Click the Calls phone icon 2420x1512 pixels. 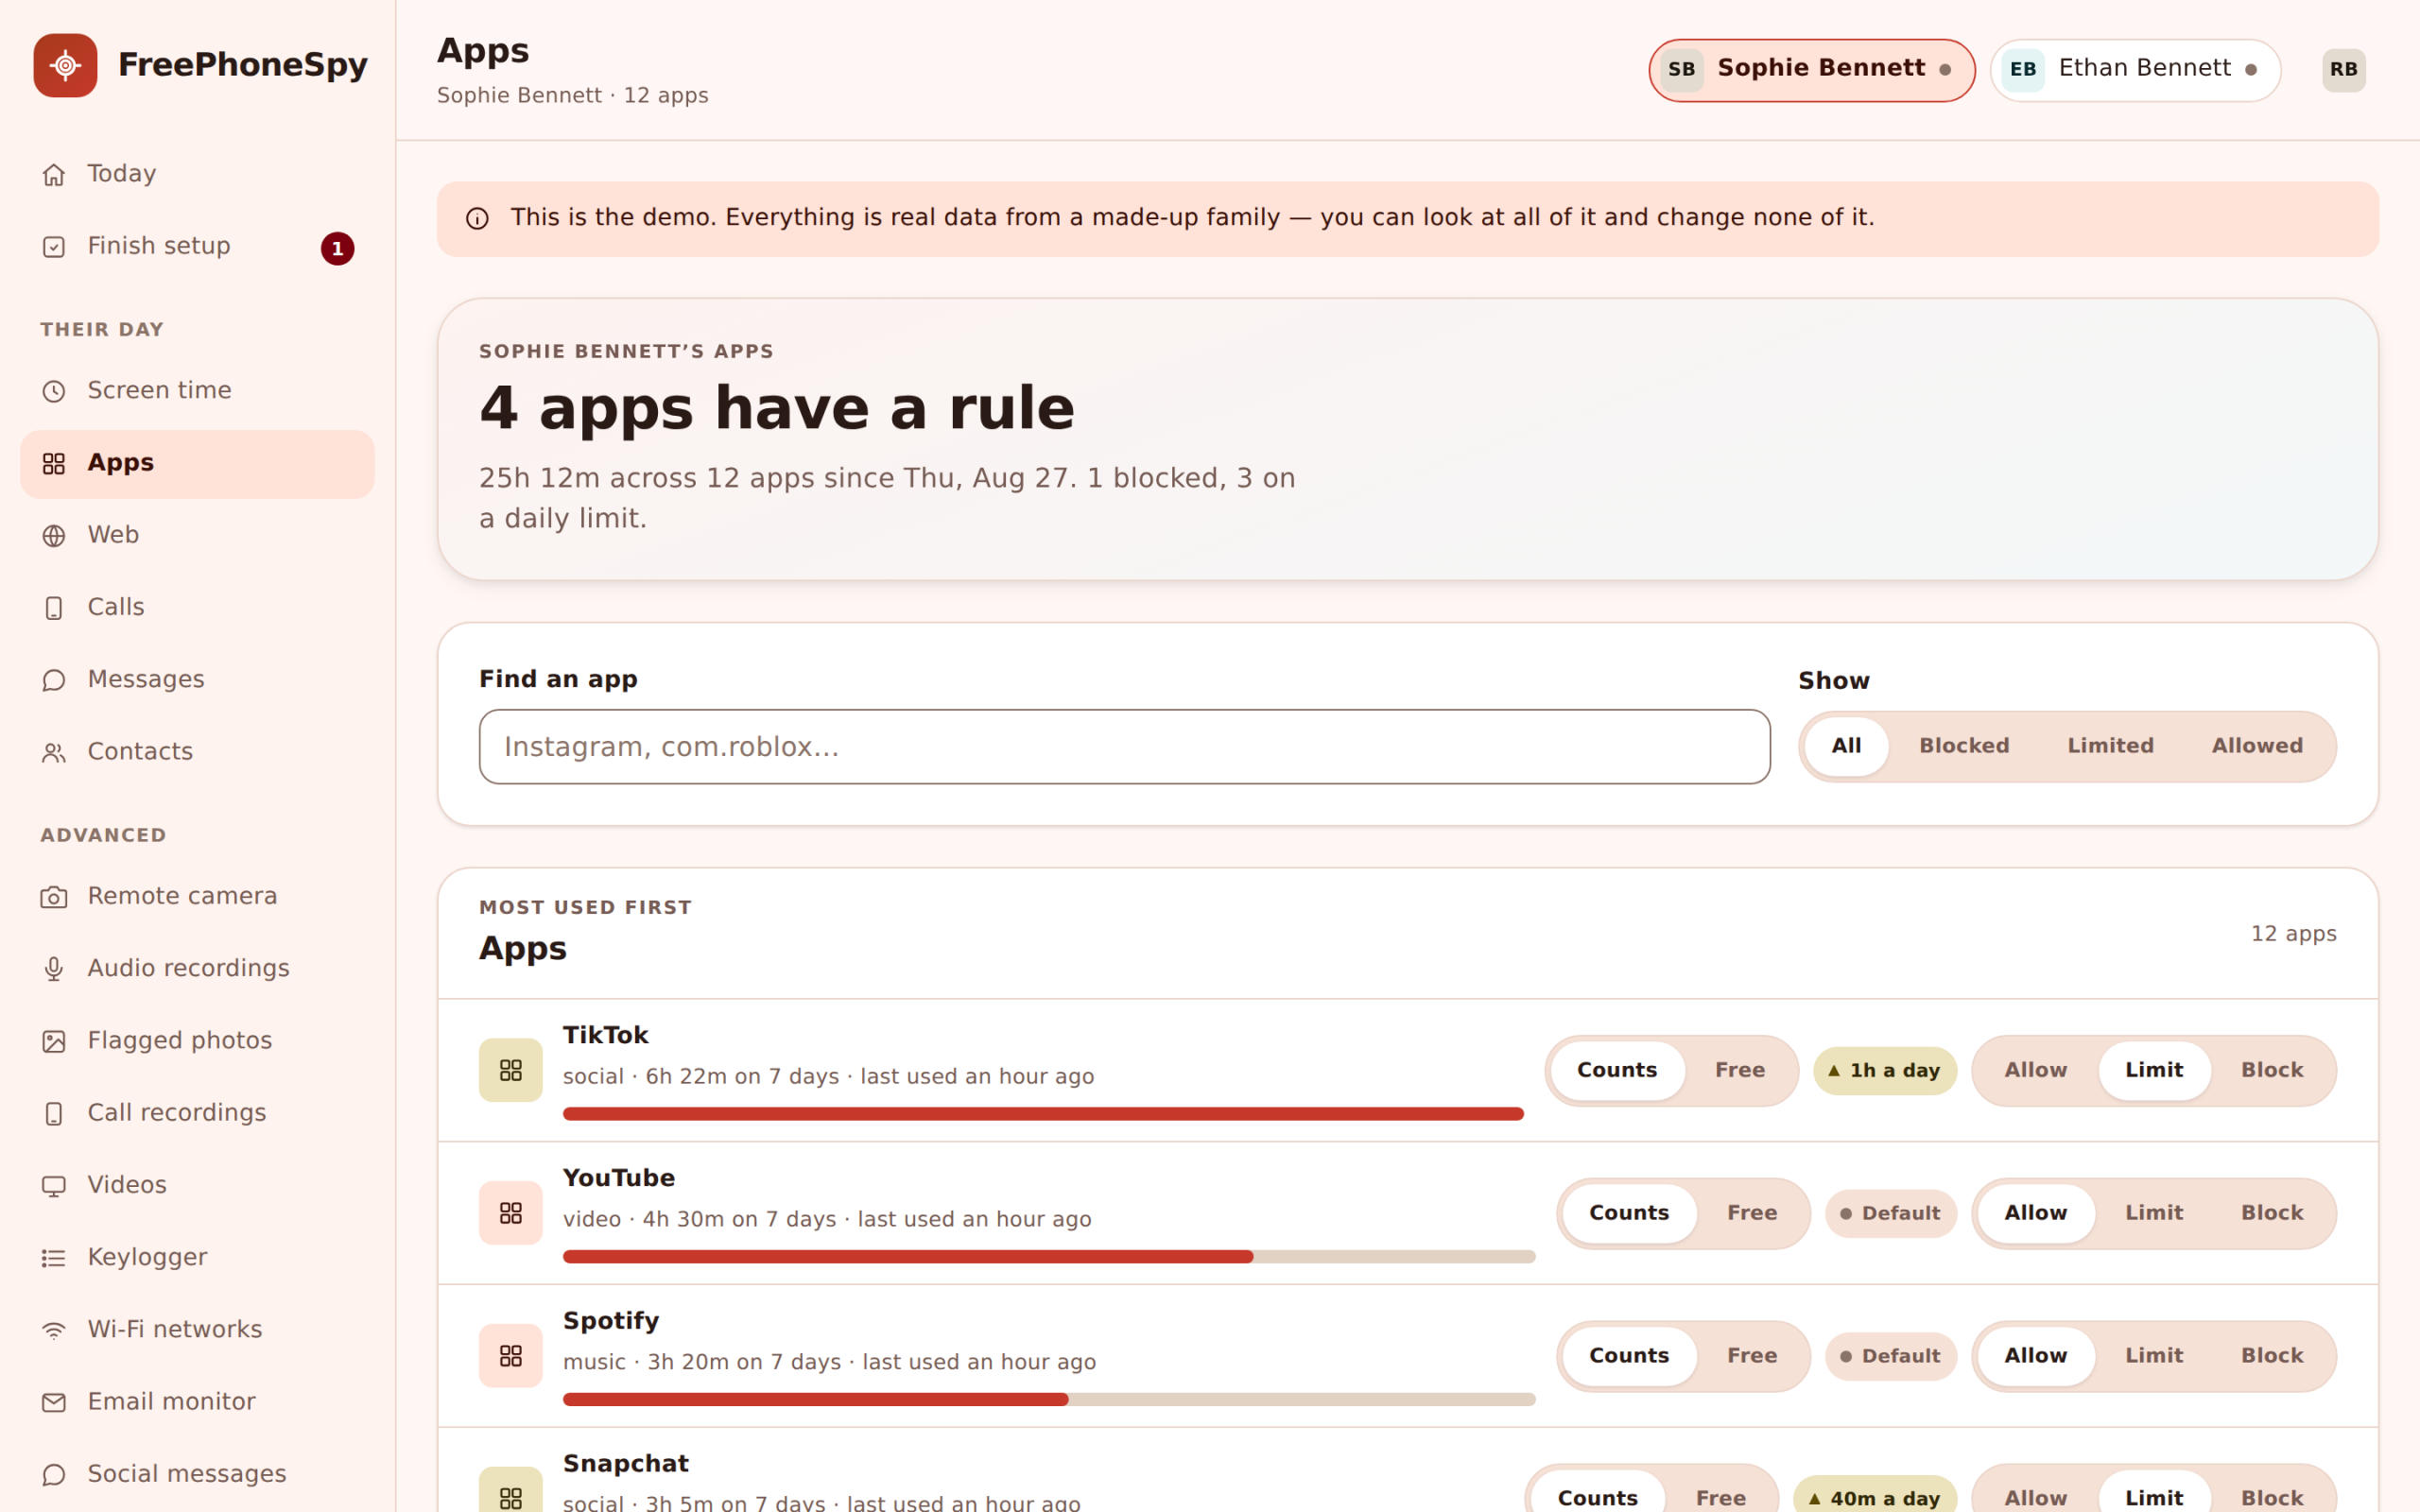point(54,608)
